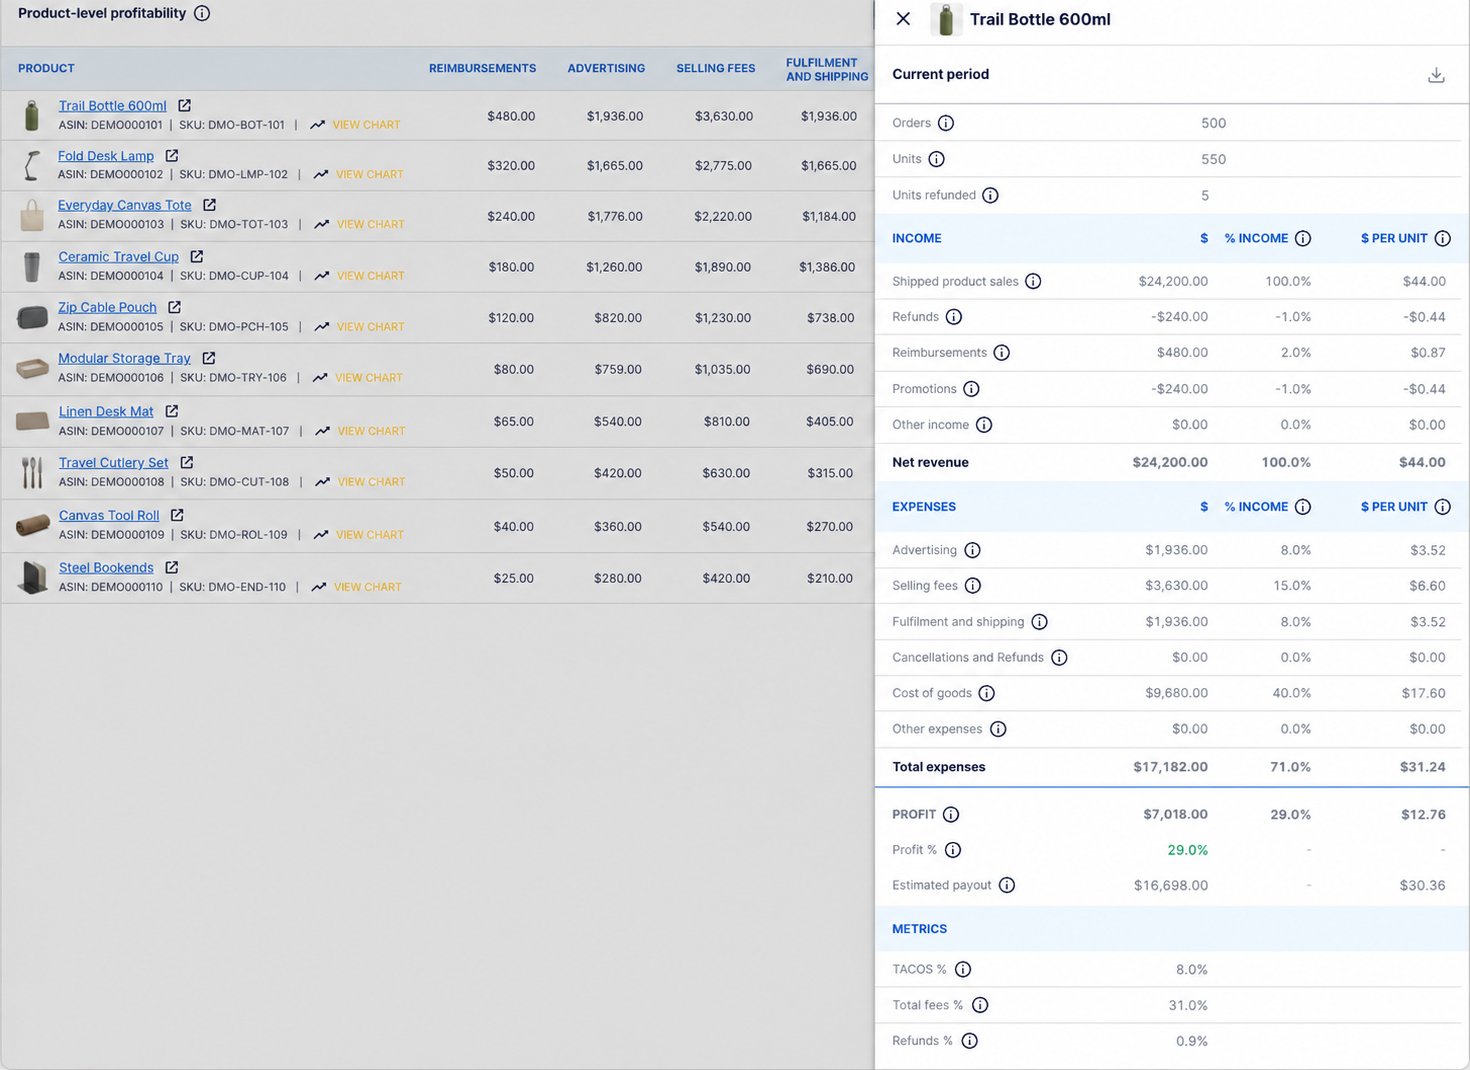The height and width of the screenshot is (1070, 1470).
Task: View chart for Trail Bottle 600ml
Action: [355, 125]
